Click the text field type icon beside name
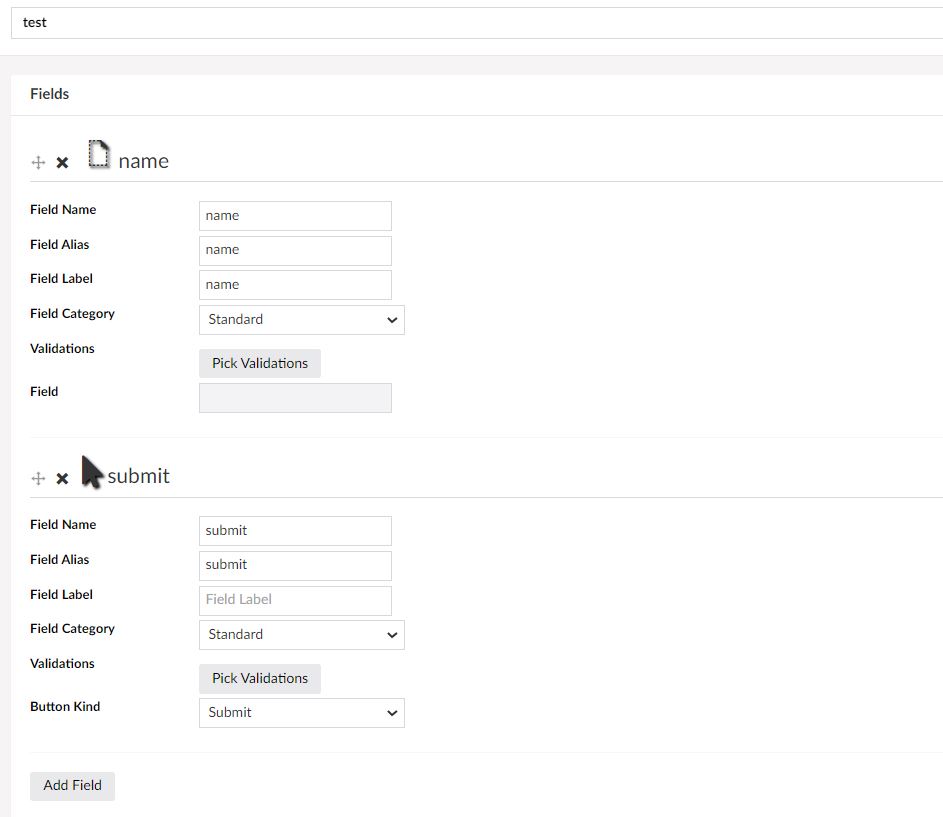This screenshot has width=943, height=817. tap(98, 155)
